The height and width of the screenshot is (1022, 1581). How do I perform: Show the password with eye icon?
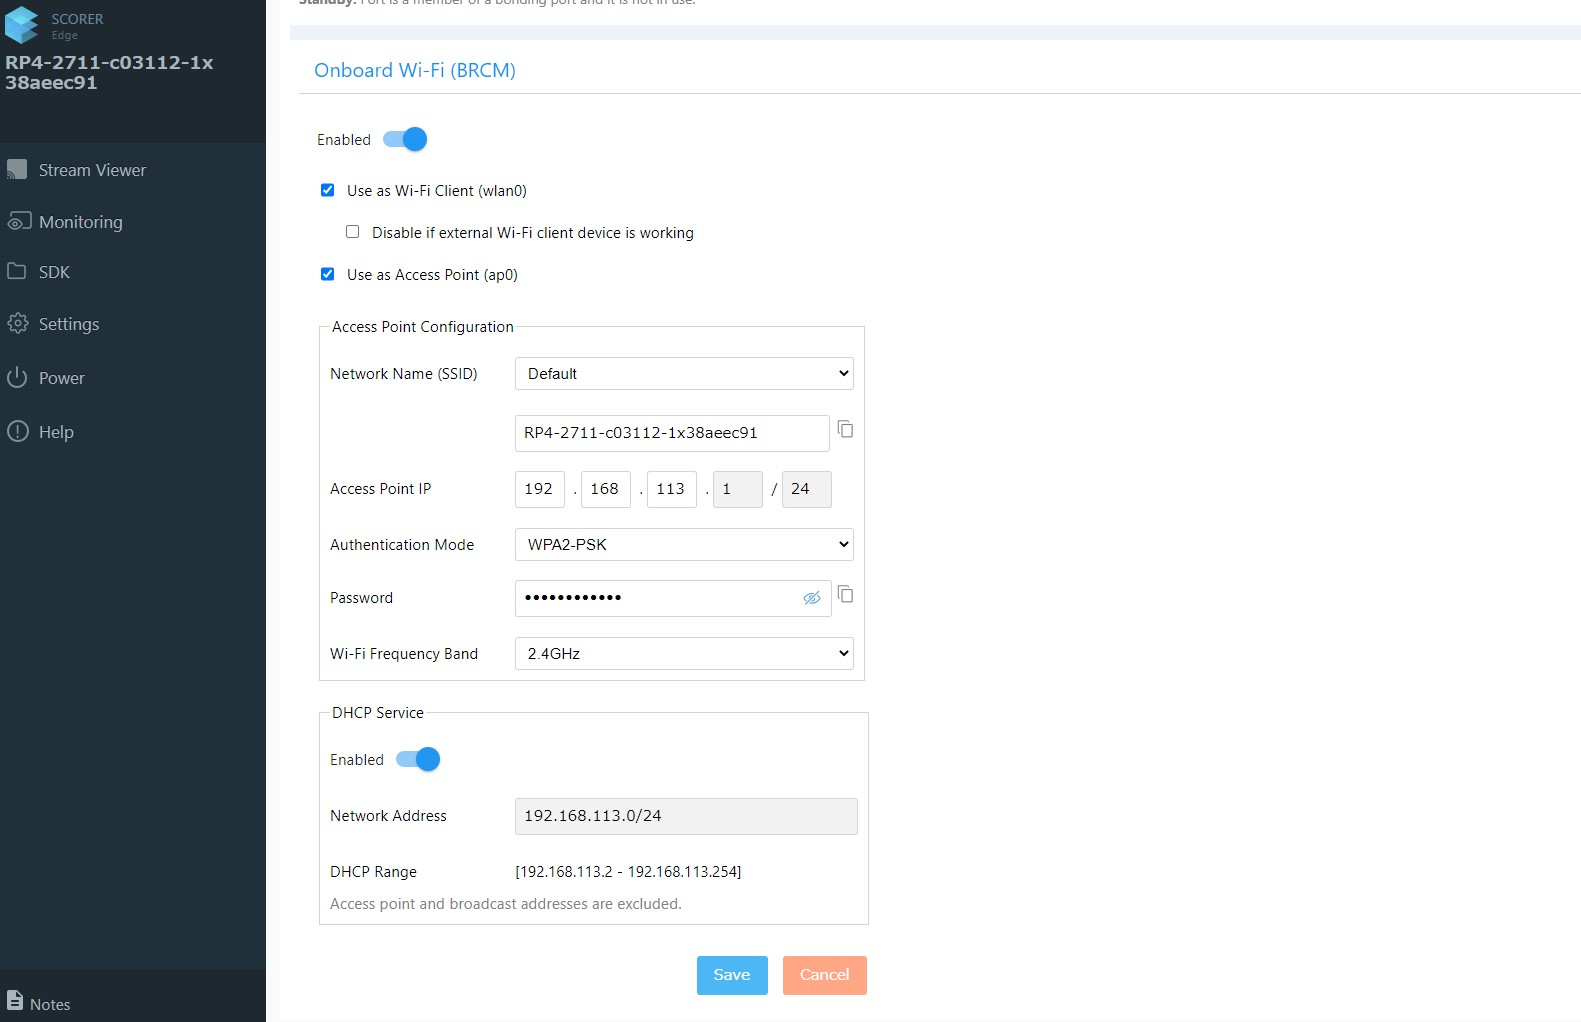[811, 598]
